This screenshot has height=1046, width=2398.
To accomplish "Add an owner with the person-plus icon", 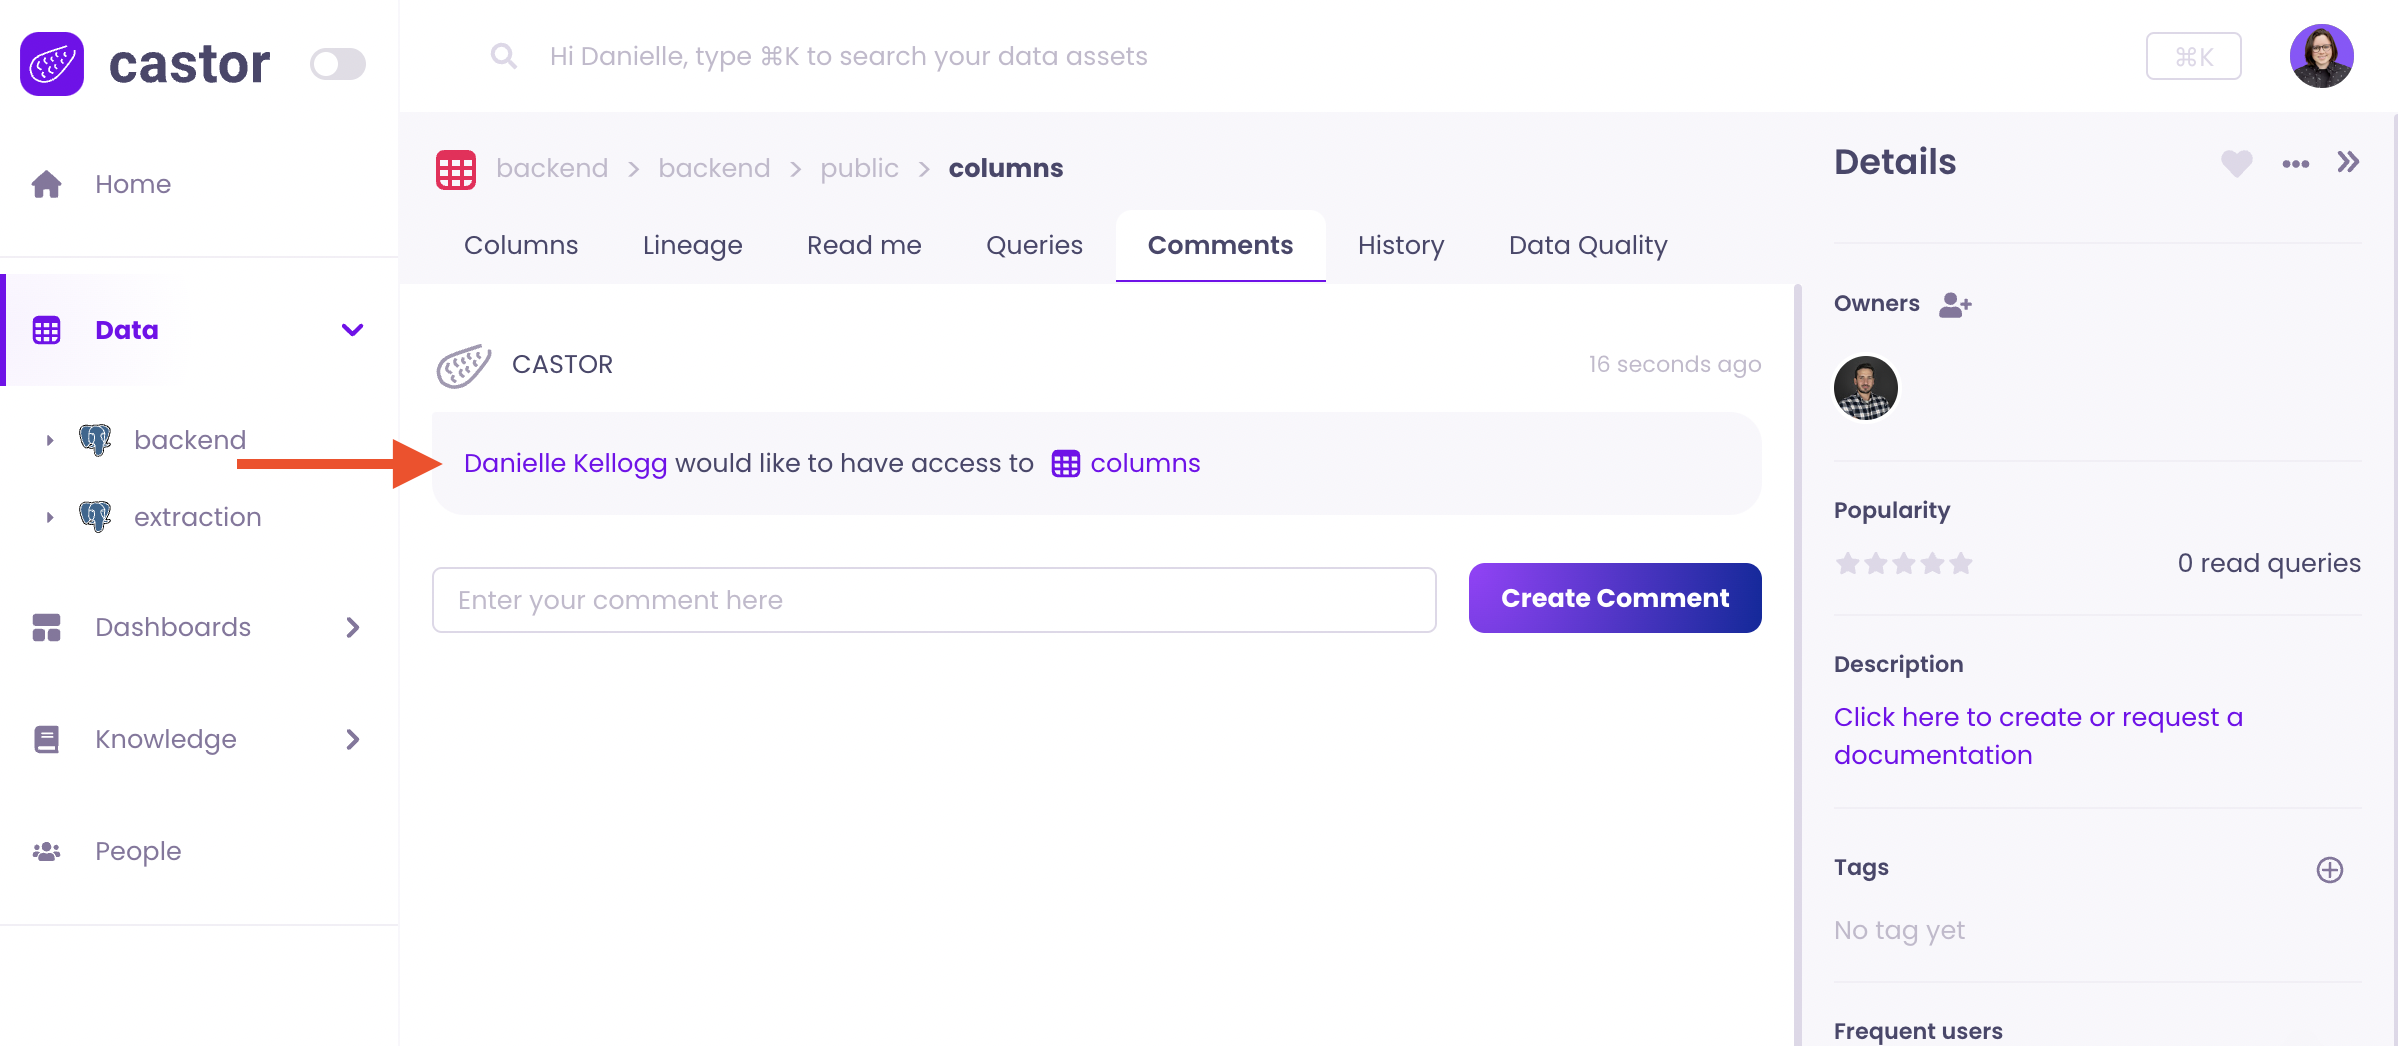I will (1954, 304).
